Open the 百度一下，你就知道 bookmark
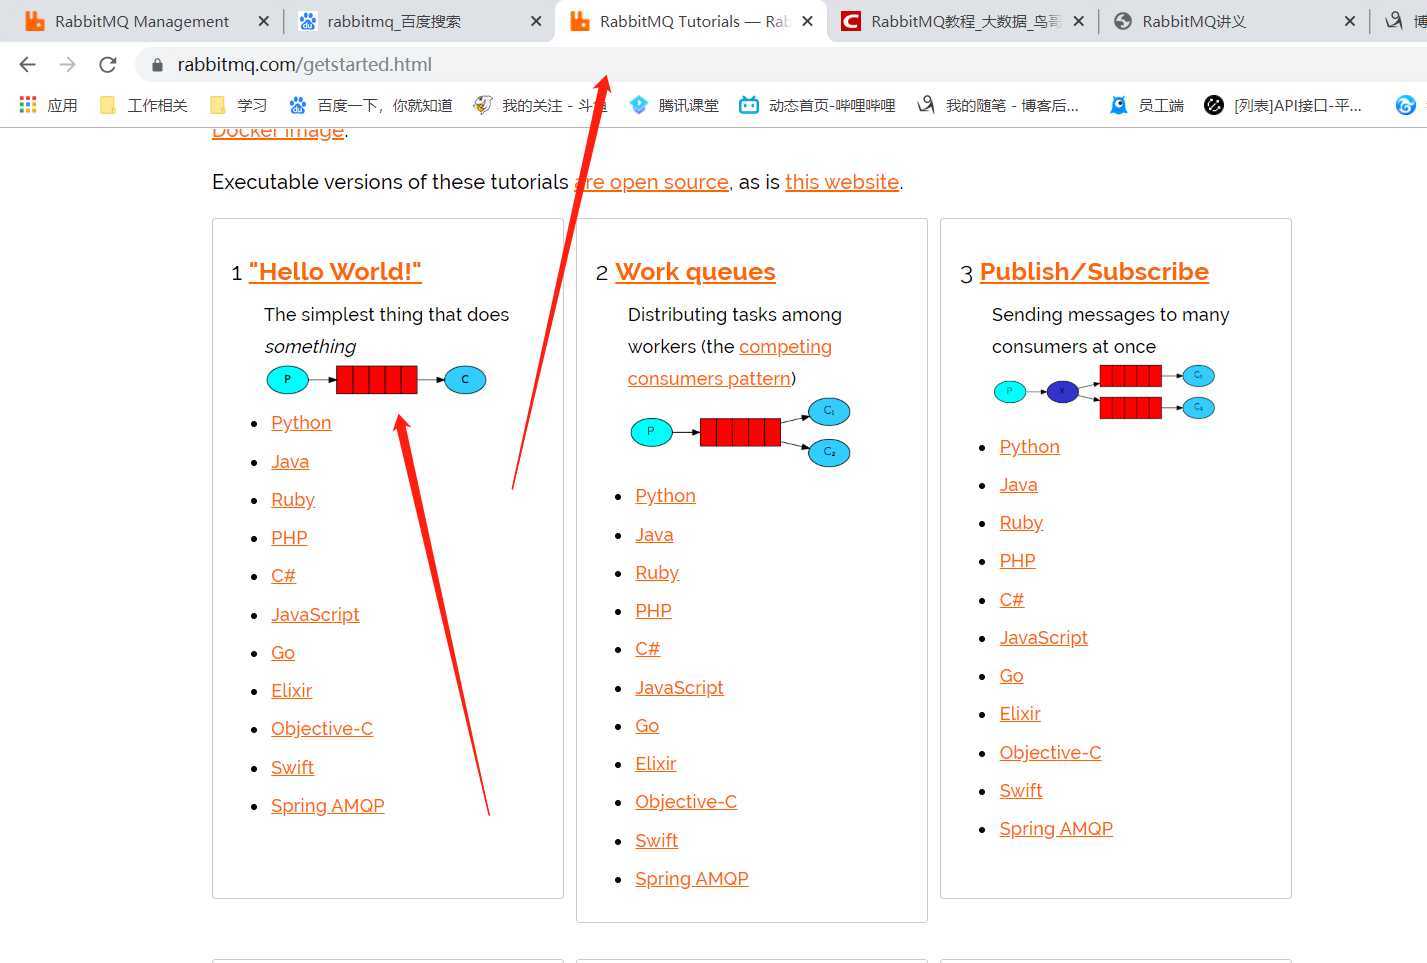The image size is (1427, 963). [x=370, y=105]
